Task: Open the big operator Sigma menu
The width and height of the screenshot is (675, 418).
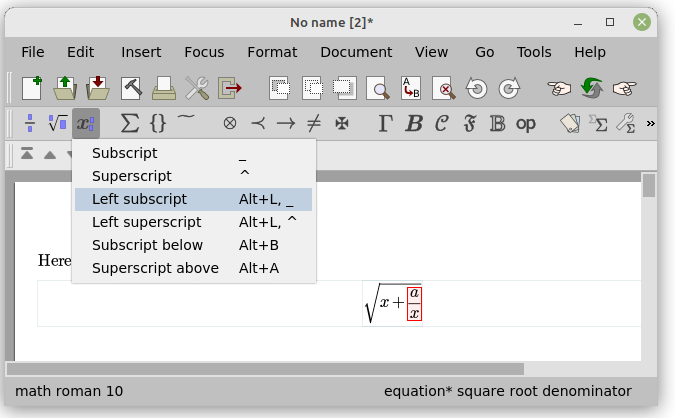Action: click(x=130, y=124)
